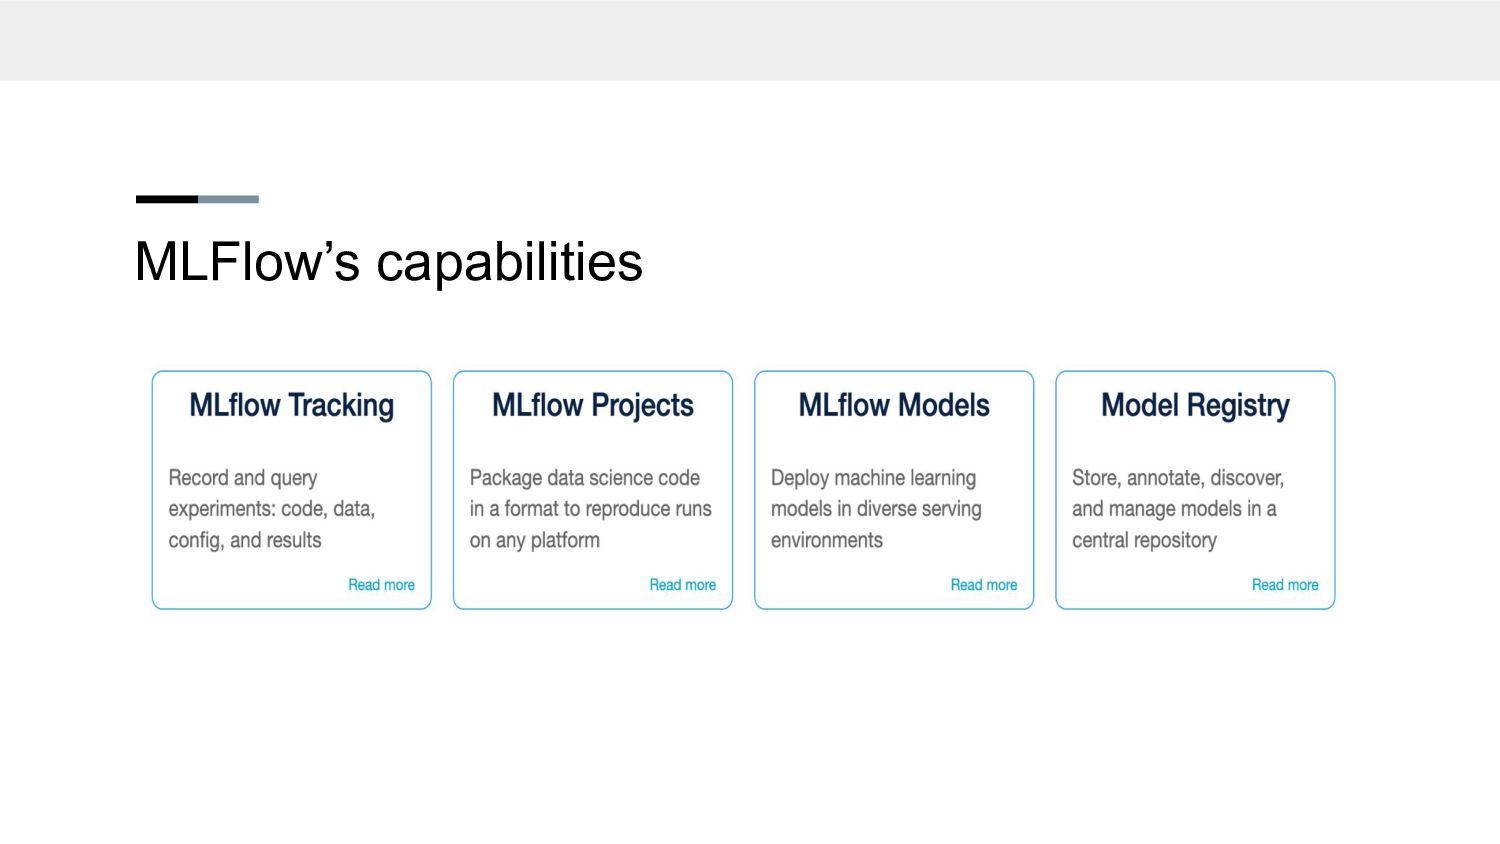Viewport: 1500px width, 844px height.
Task: Open Read more link under MLflow Projects
Action: 683,585
